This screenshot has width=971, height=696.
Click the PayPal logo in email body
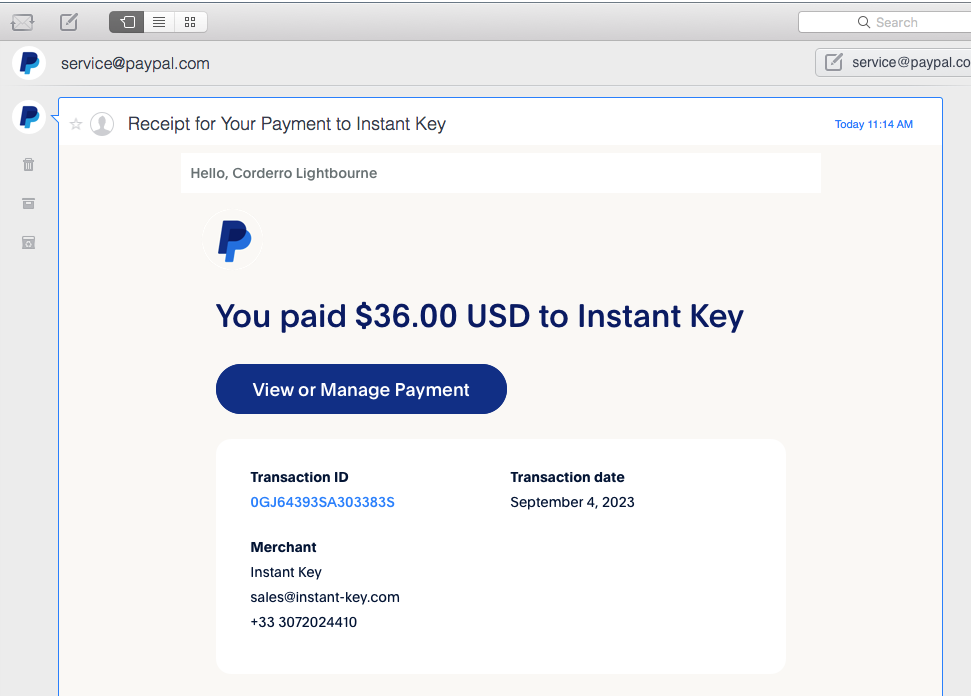[x=233, y=241]
